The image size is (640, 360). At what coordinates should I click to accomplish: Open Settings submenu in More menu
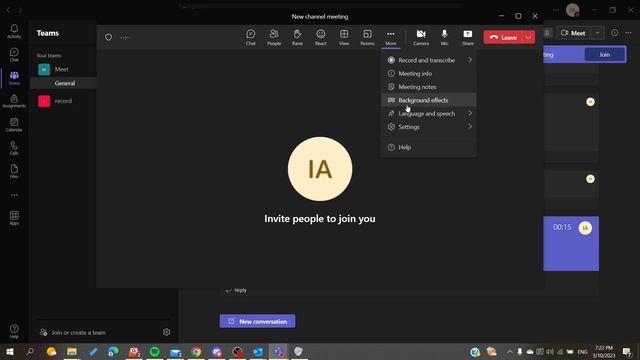(429, 127)
